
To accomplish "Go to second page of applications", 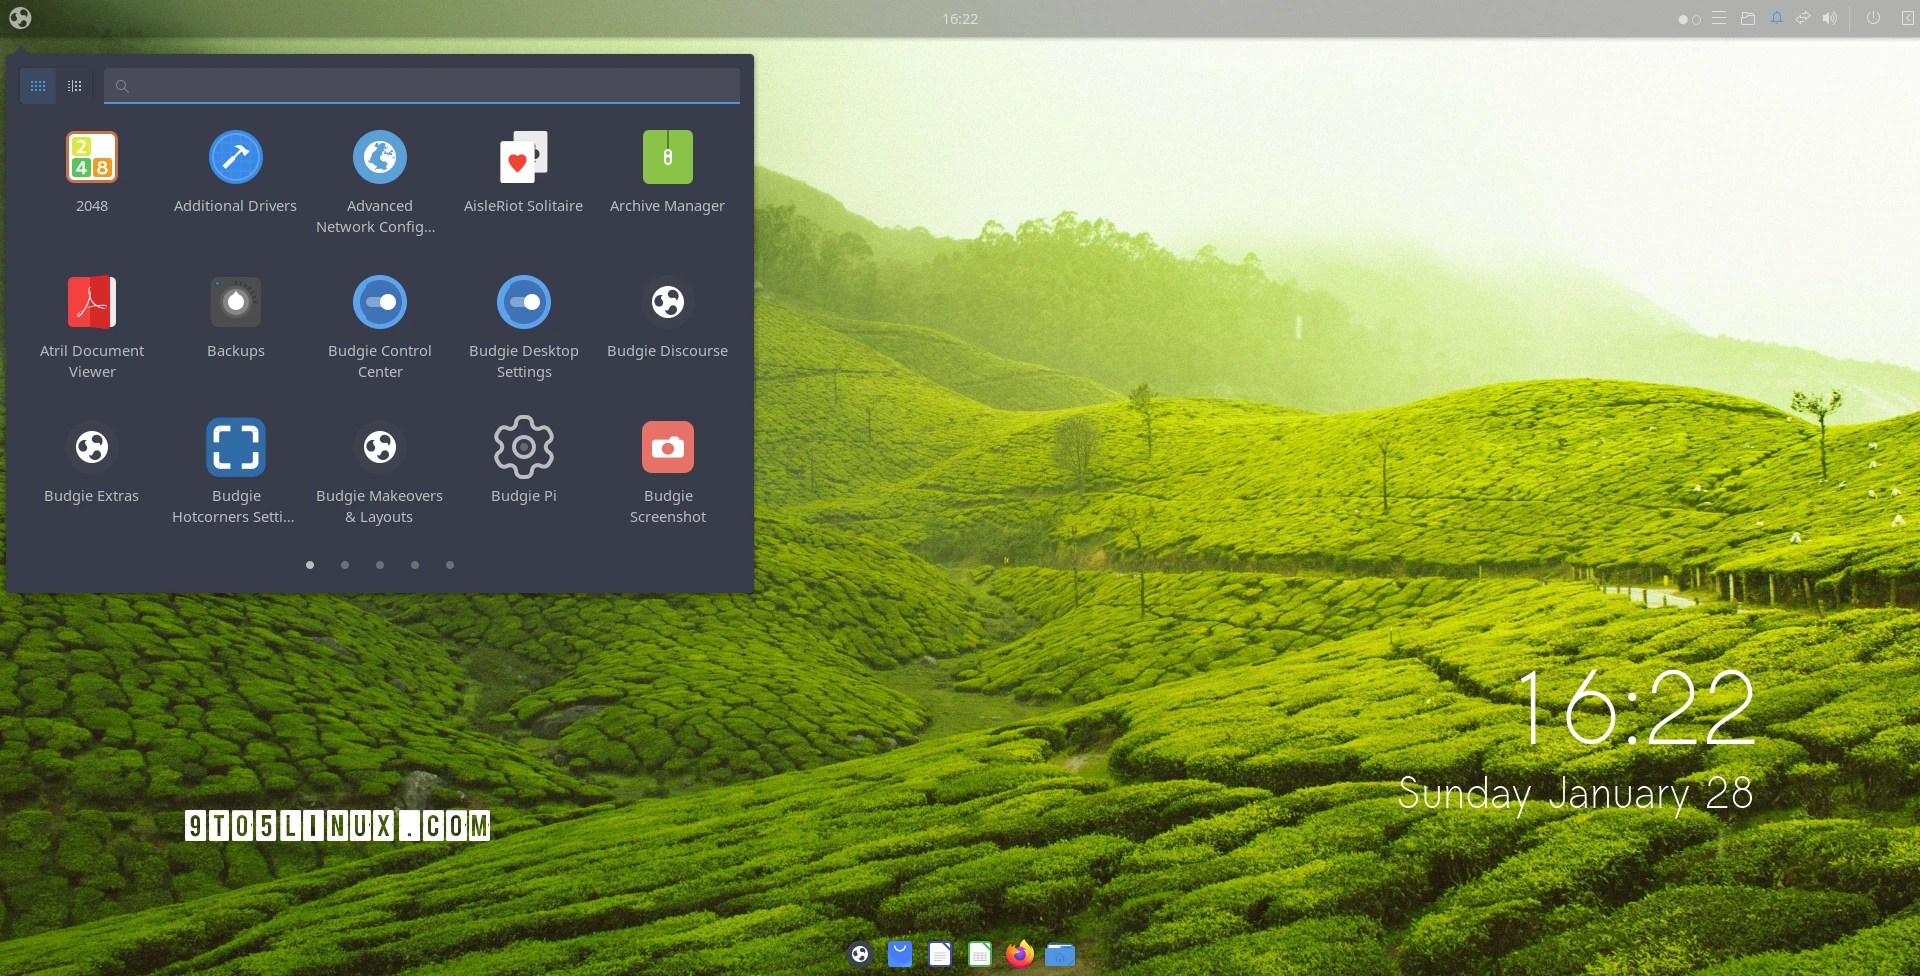I will pyautogui.click(x=345, y=565).
